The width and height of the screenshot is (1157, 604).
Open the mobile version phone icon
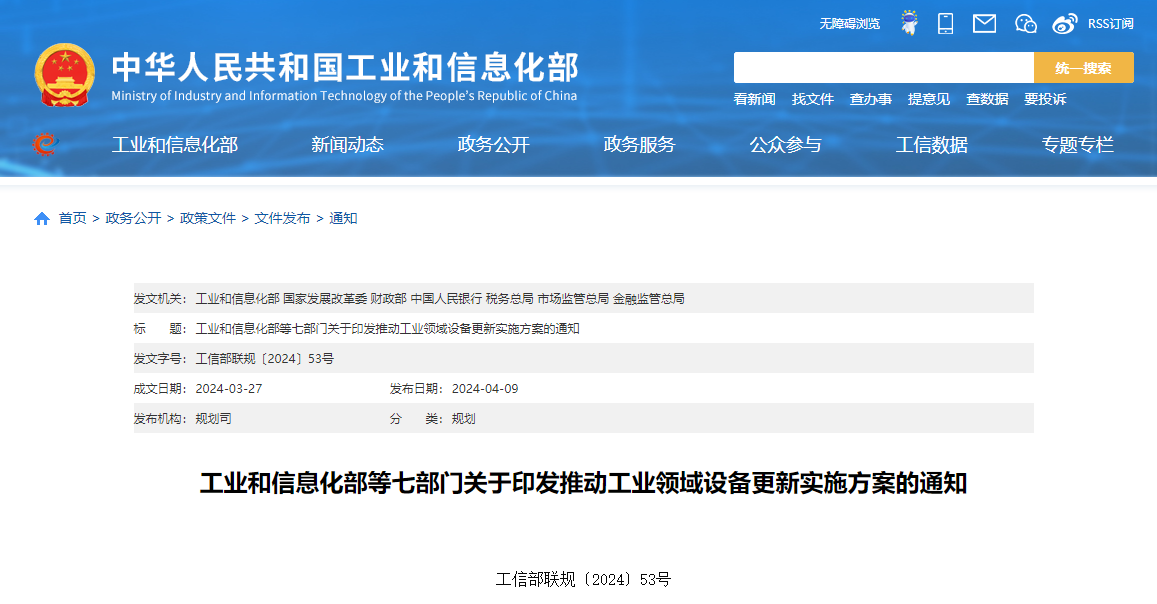click(945, 24)
